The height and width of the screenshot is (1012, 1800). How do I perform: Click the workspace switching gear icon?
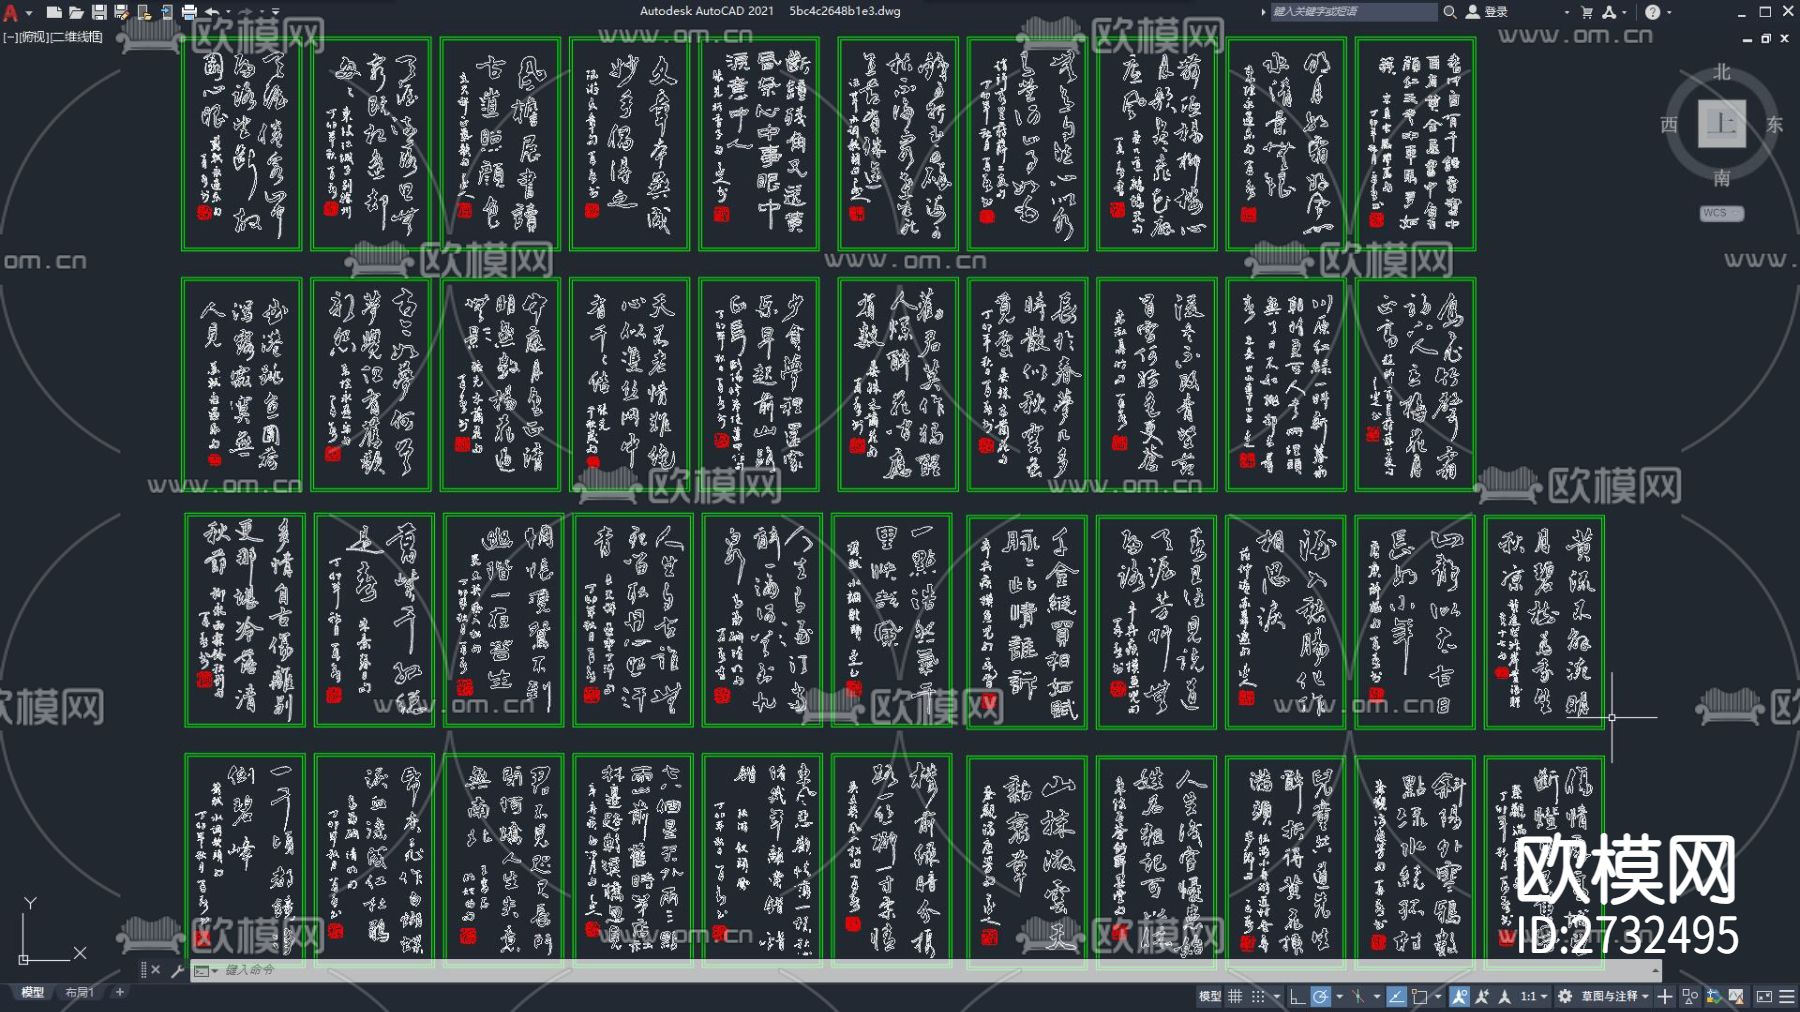tap(1565, 996)
